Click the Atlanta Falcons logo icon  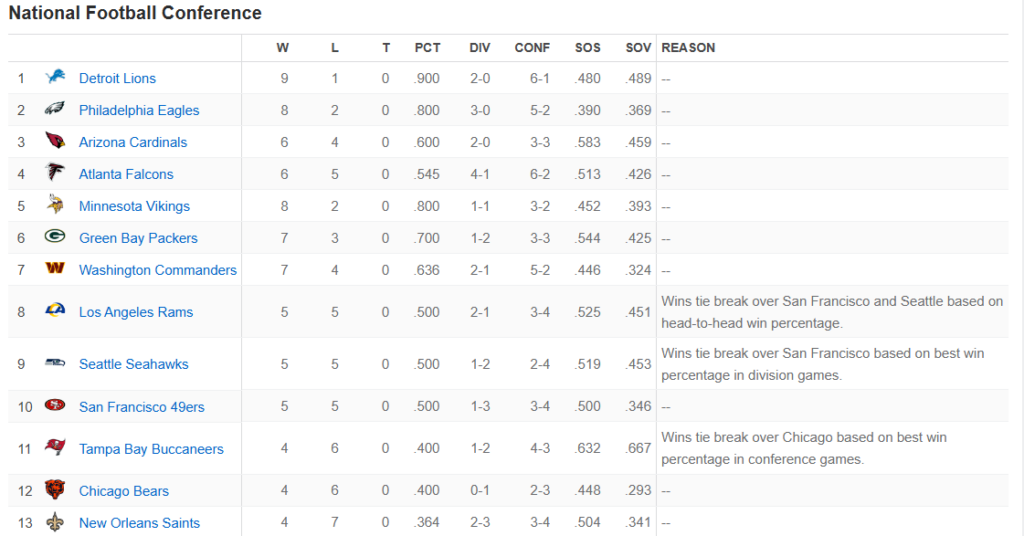coord(55,172)
